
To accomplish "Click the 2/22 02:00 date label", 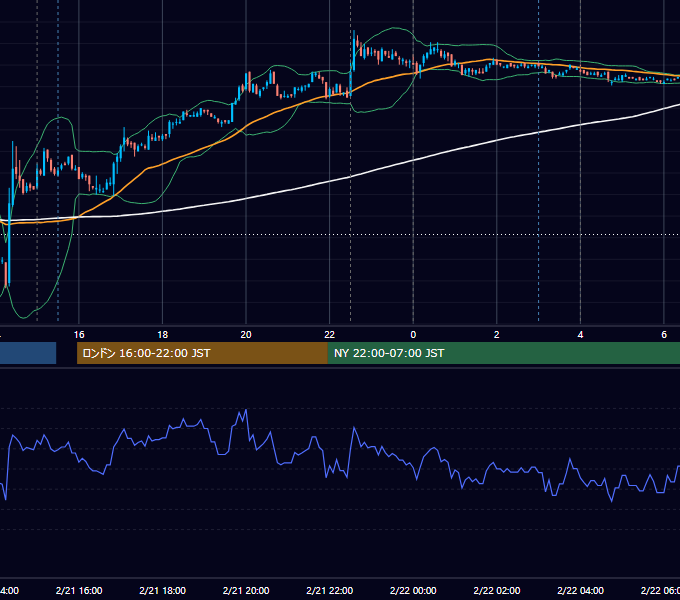I will [x=497, y=590].
